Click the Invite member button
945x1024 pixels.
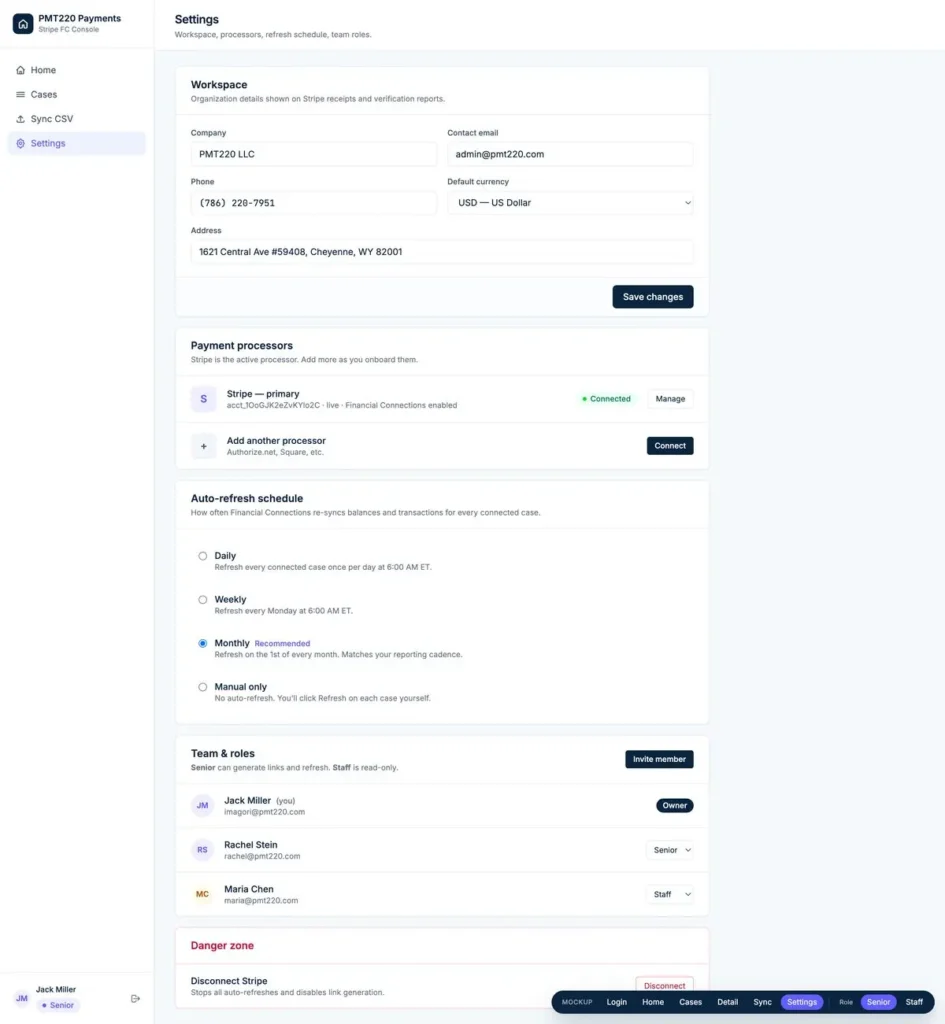click(659, 760)
